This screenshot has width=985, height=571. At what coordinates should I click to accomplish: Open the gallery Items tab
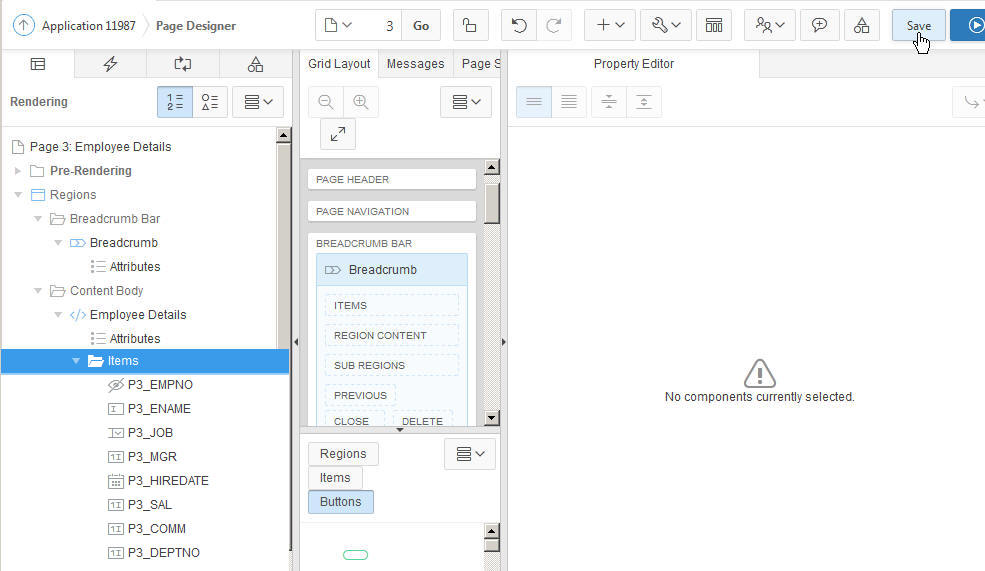point(335,477)
